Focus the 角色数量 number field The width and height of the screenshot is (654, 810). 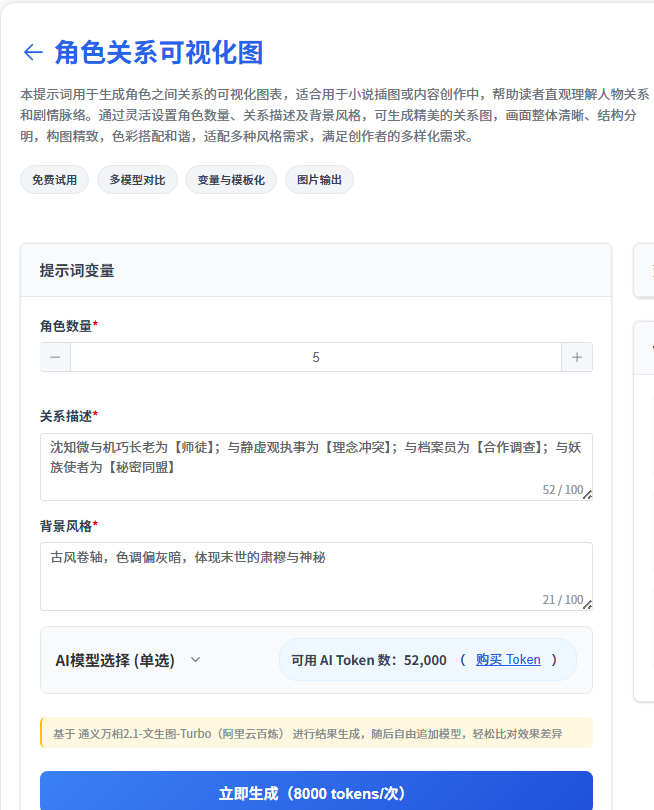316,358
